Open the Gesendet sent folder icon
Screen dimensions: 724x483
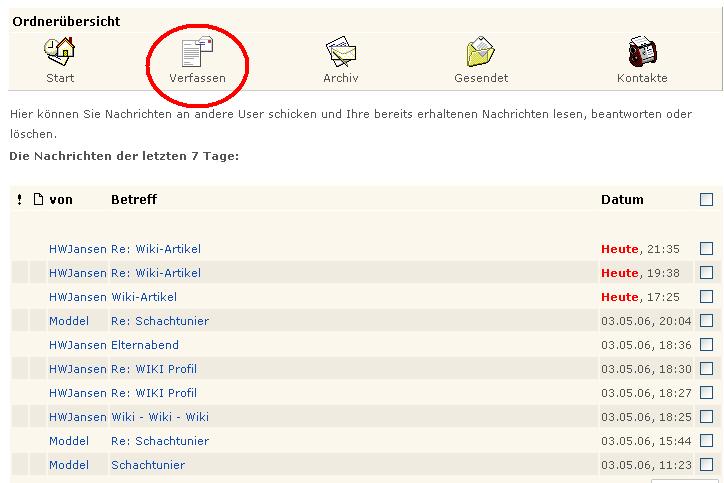481,51
